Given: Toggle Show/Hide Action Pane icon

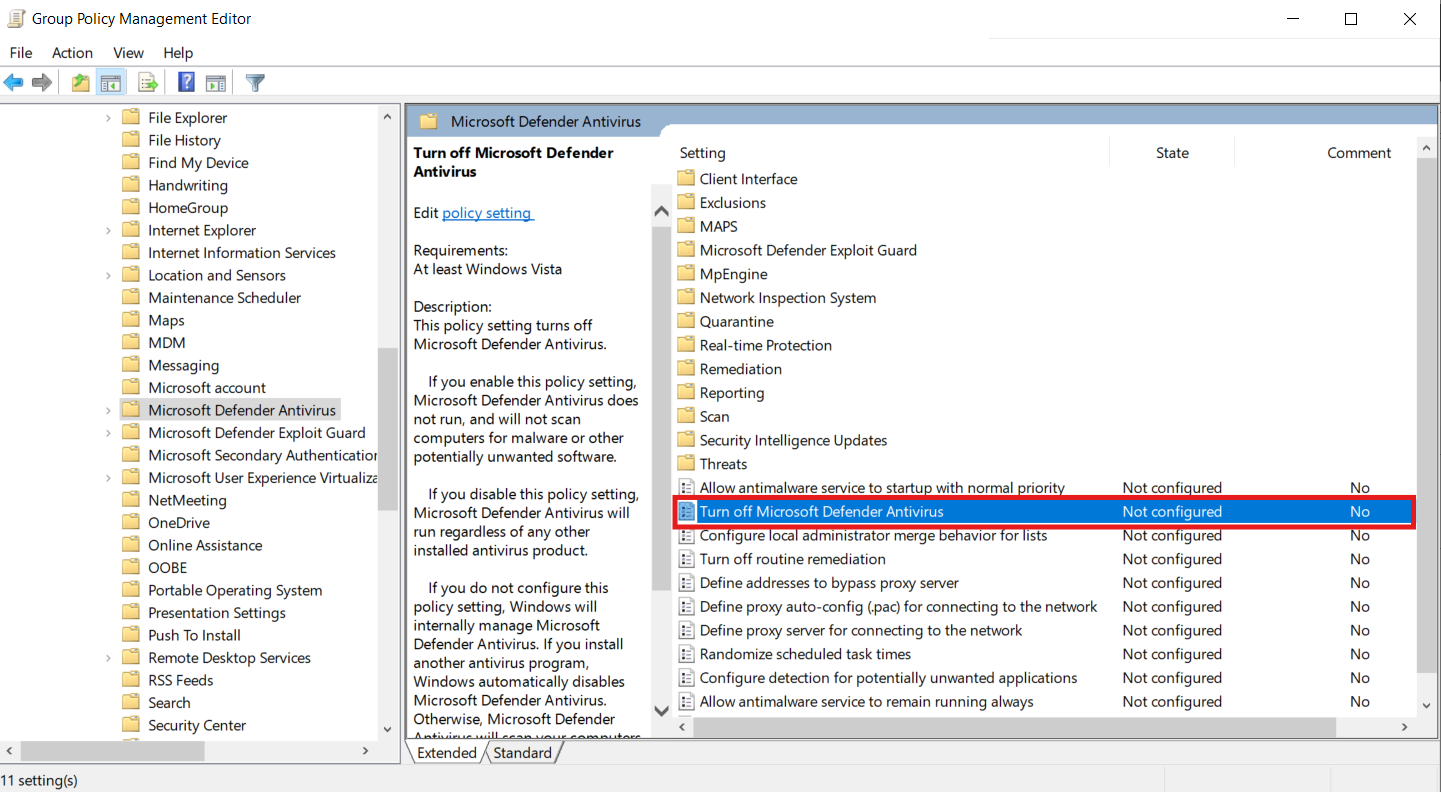Looking at the screenshot, I should pos(215,83).
